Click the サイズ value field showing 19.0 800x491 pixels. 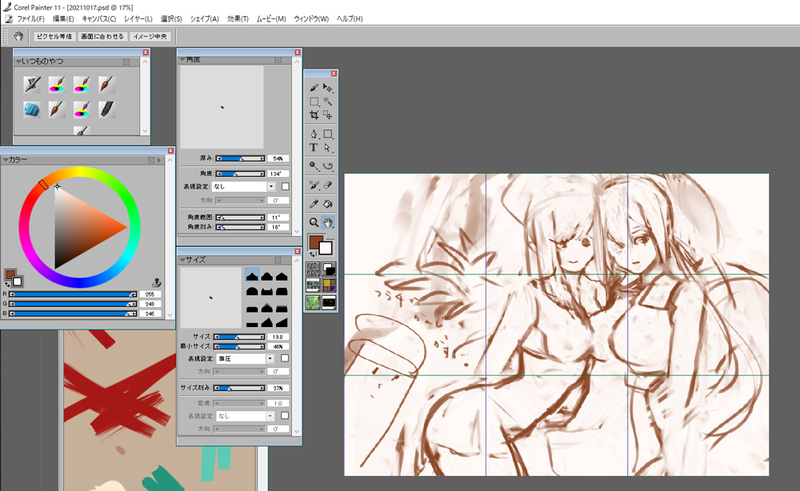(278, 337)
